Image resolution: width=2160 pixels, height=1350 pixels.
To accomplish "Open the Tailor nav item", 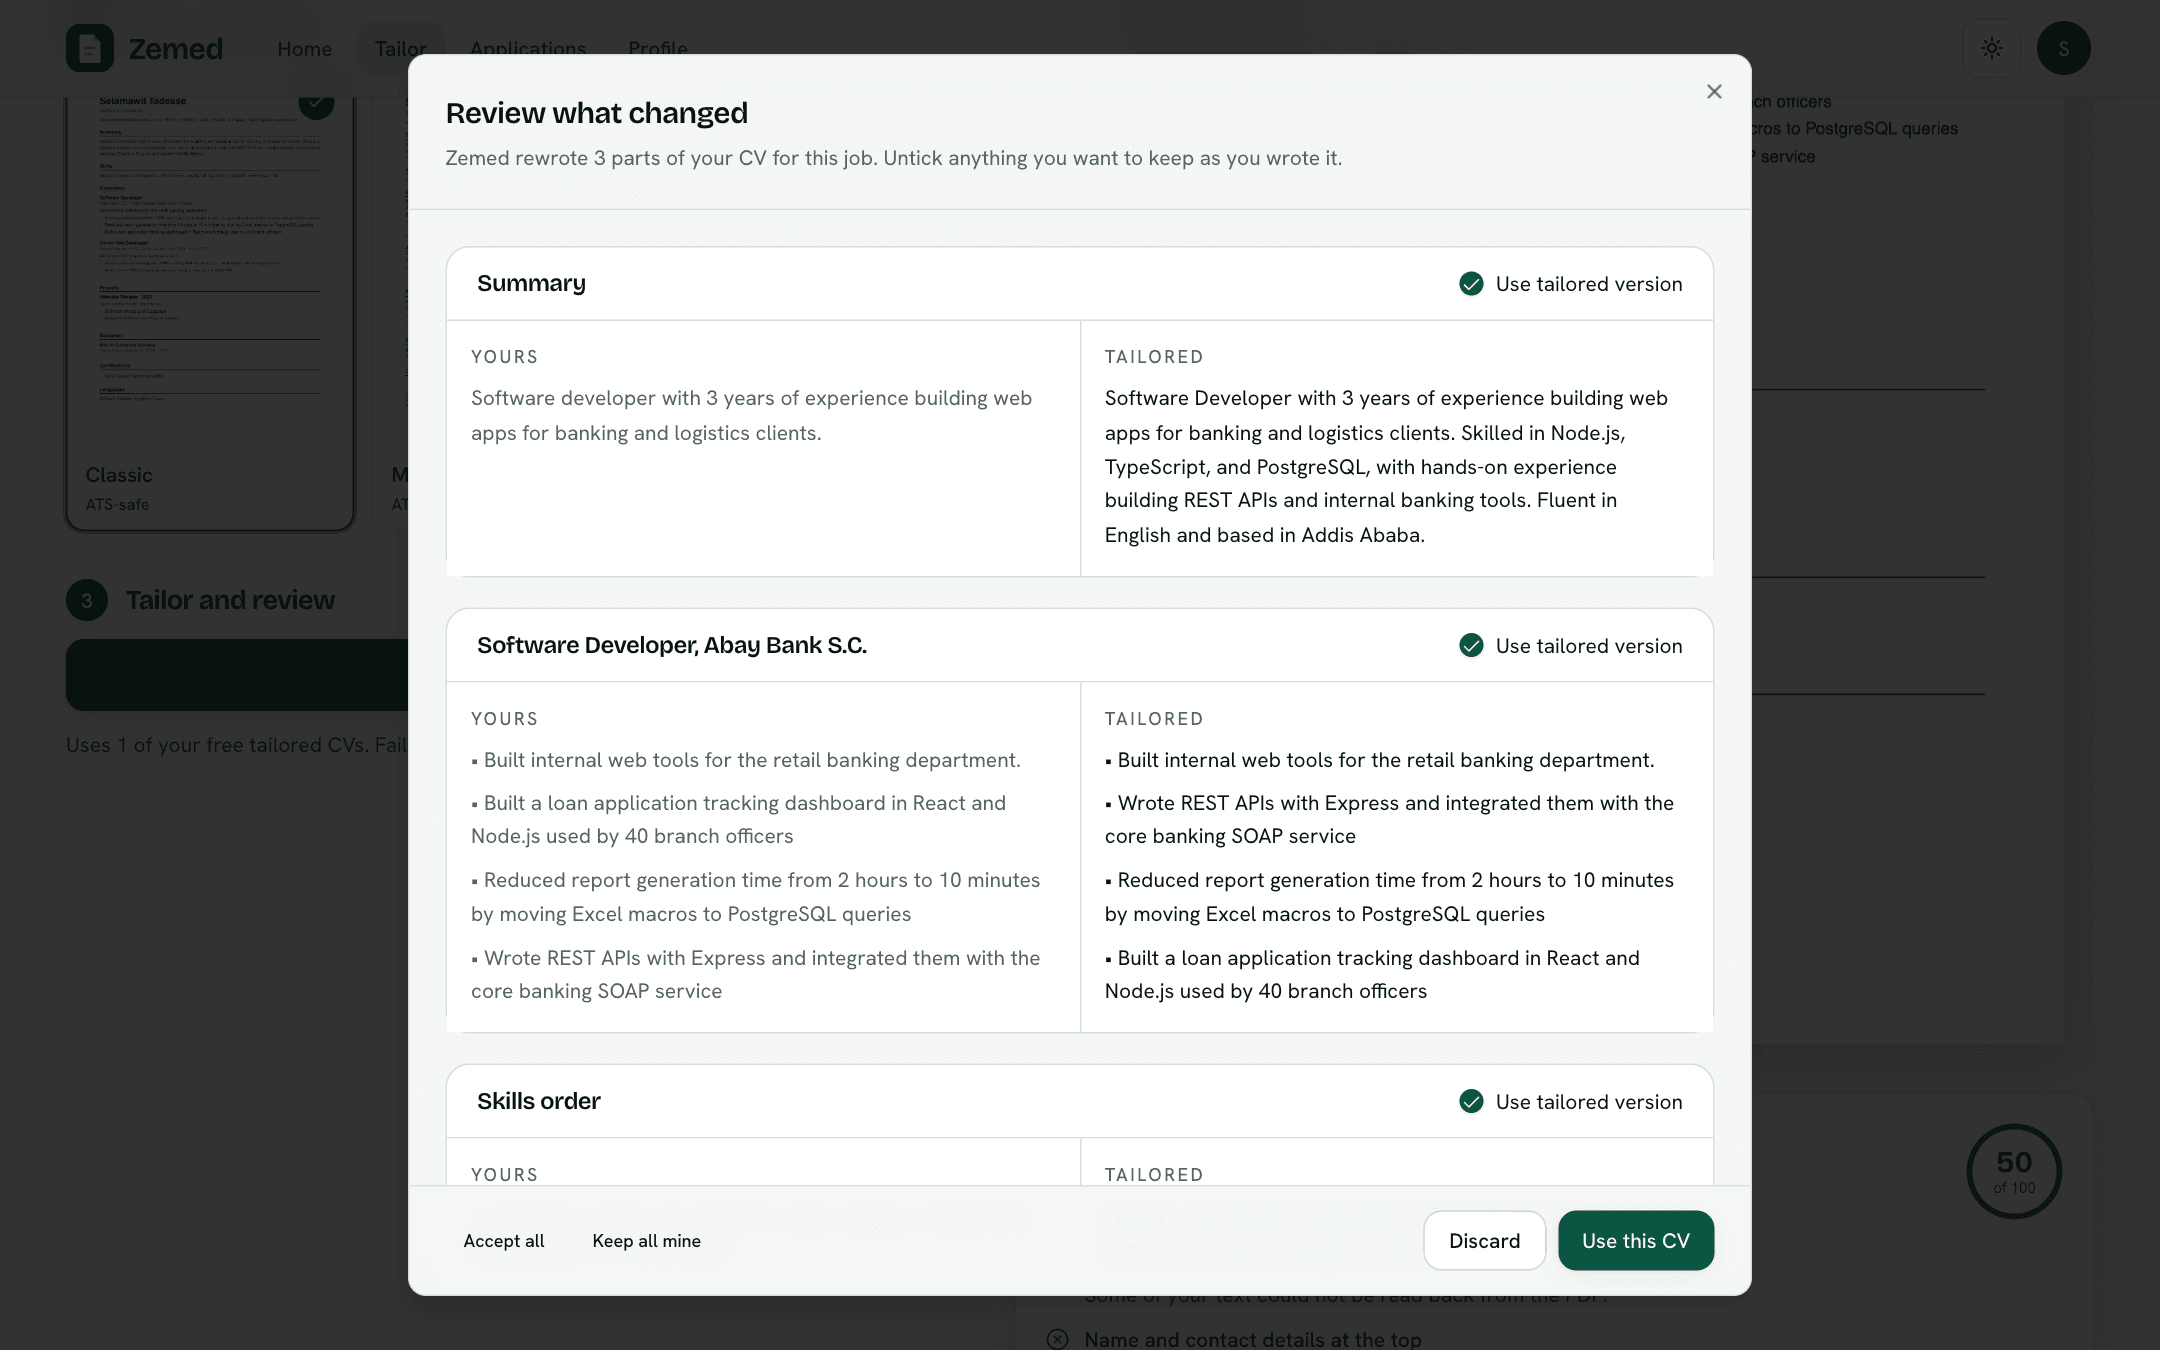I will [x=400, y=49].
